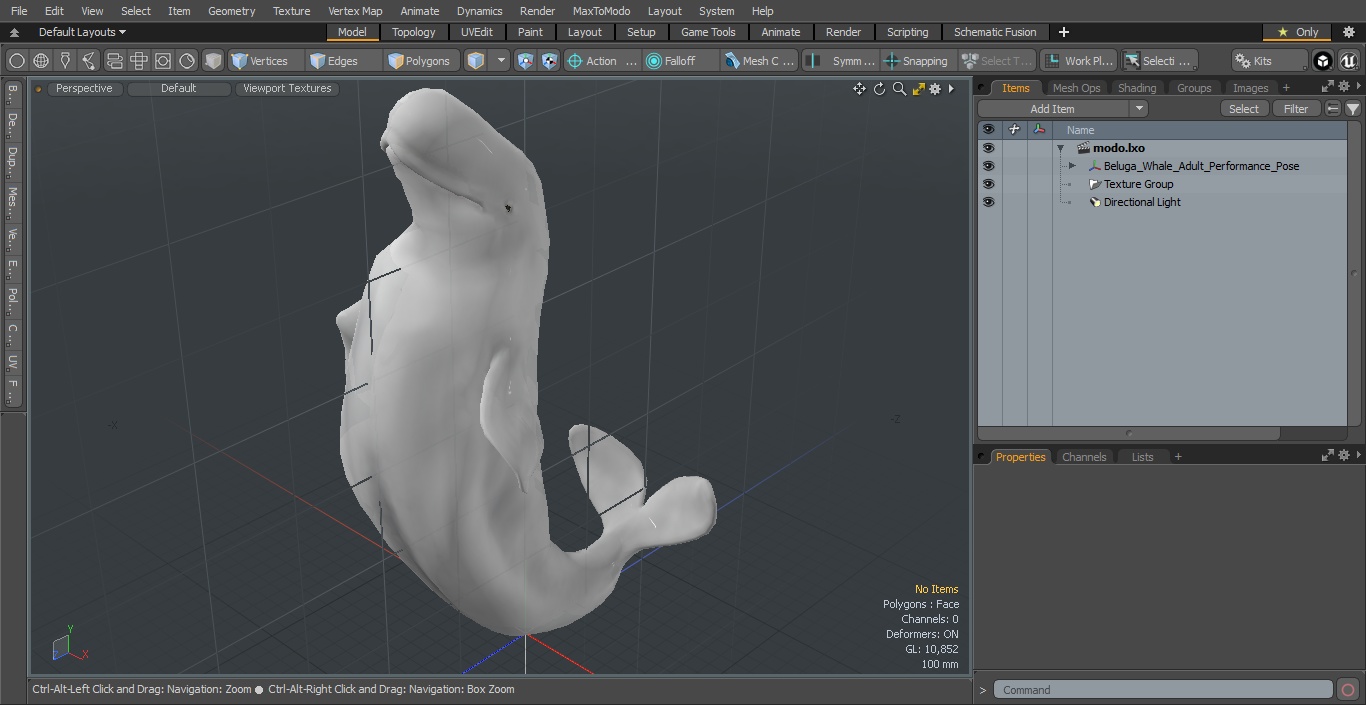Image resolution: width=1366 pixels, height=705 pixels.
Task: Open the Perspective view type dropdown
Action: [84, 88]
